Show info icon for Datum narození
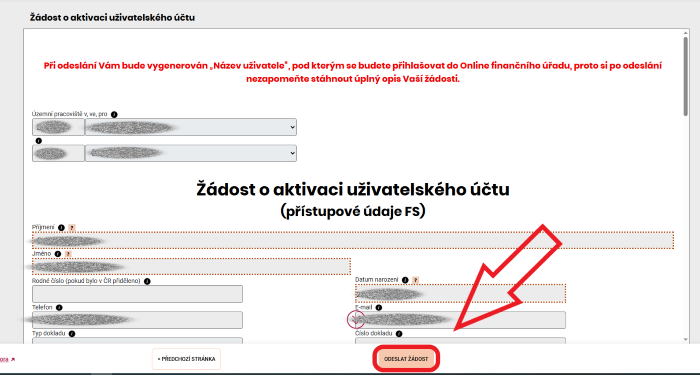700x375 pixels. coord(405,280)
